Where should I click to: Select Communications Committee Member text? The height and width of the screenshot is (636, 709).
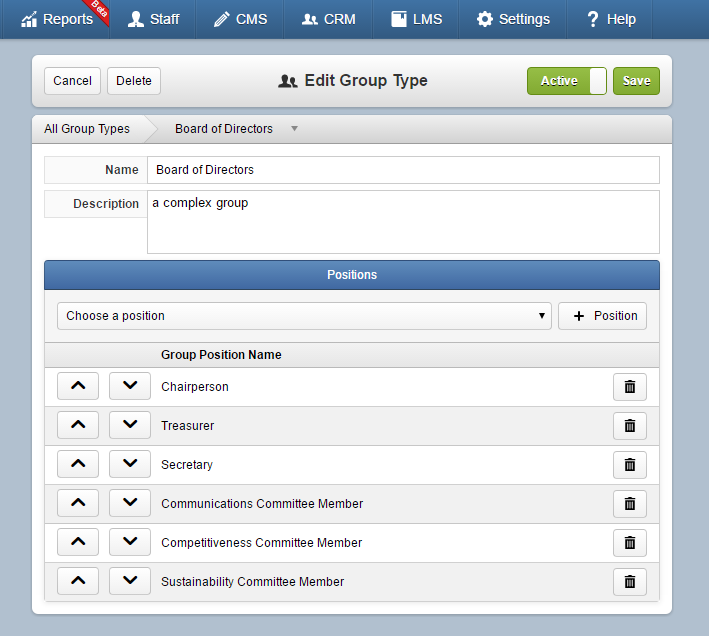pos(262,504)
